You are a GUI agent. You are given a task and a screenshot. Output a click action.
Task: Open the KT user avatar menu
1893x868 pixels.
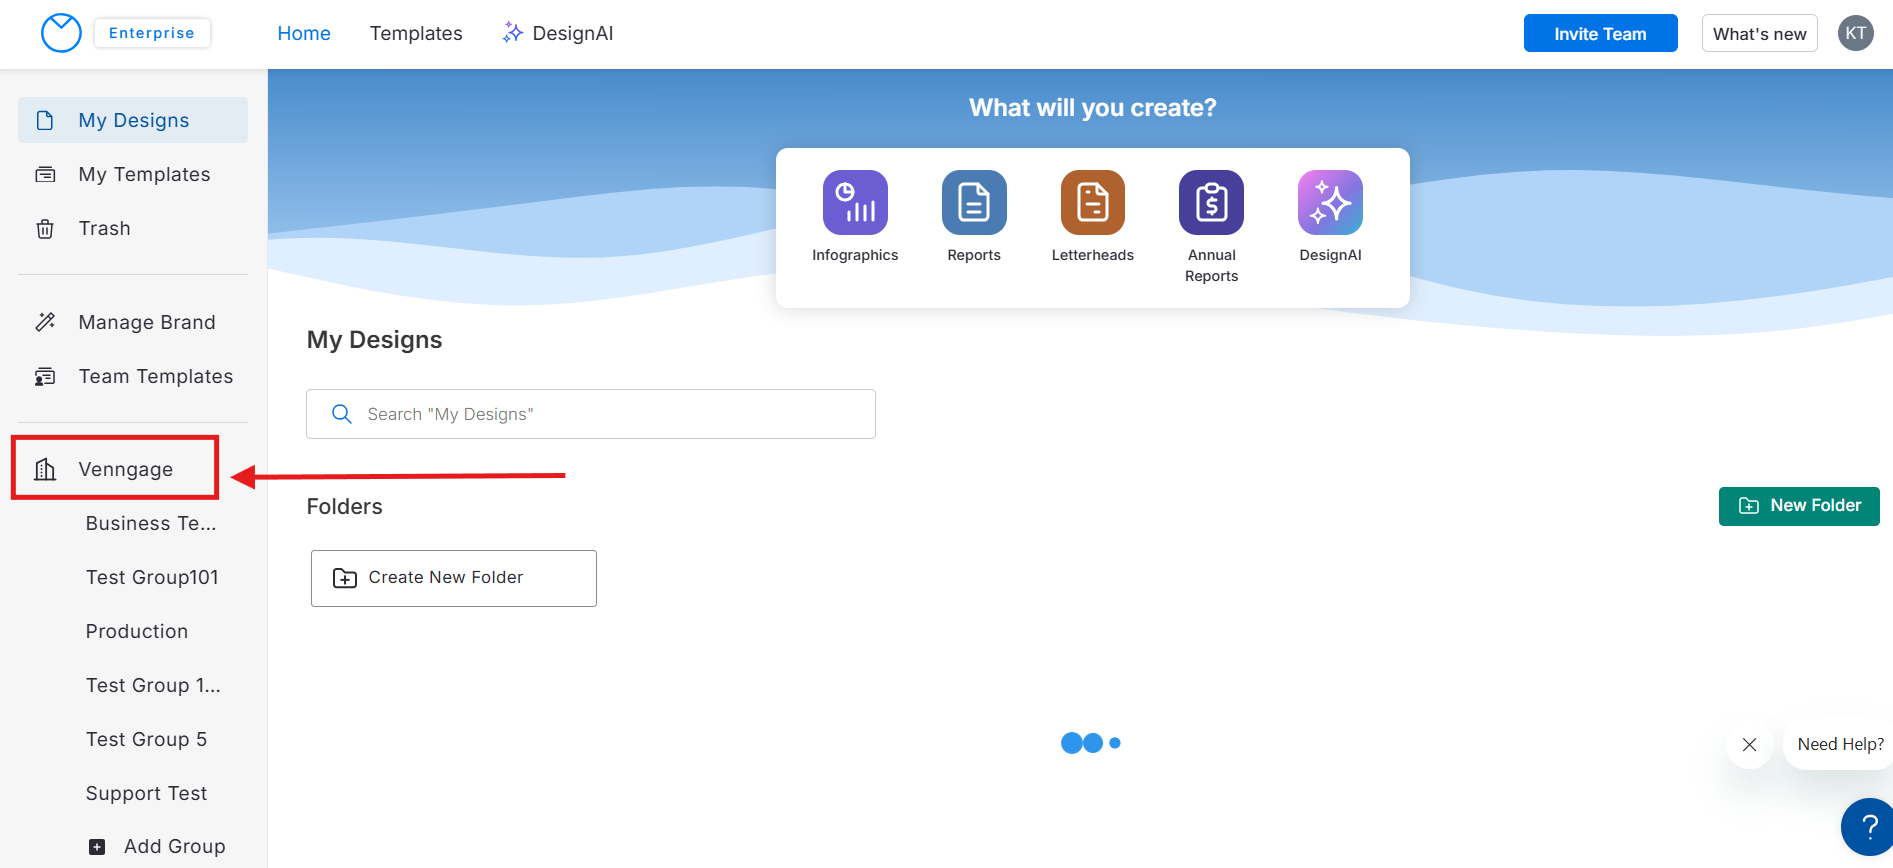[1855, 33]
